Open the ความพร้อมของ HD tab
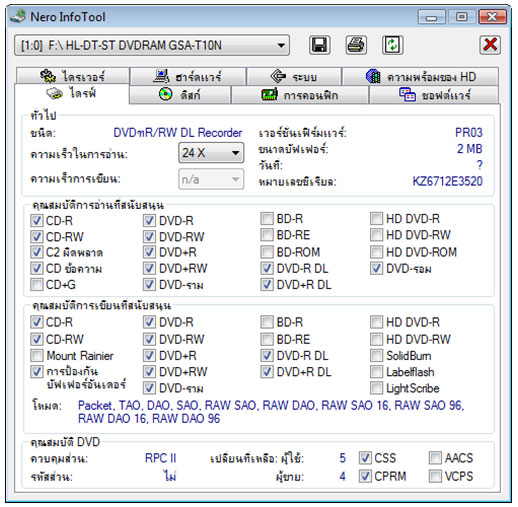518x507 pixels. pyautogui.click(x=420, y=76)
